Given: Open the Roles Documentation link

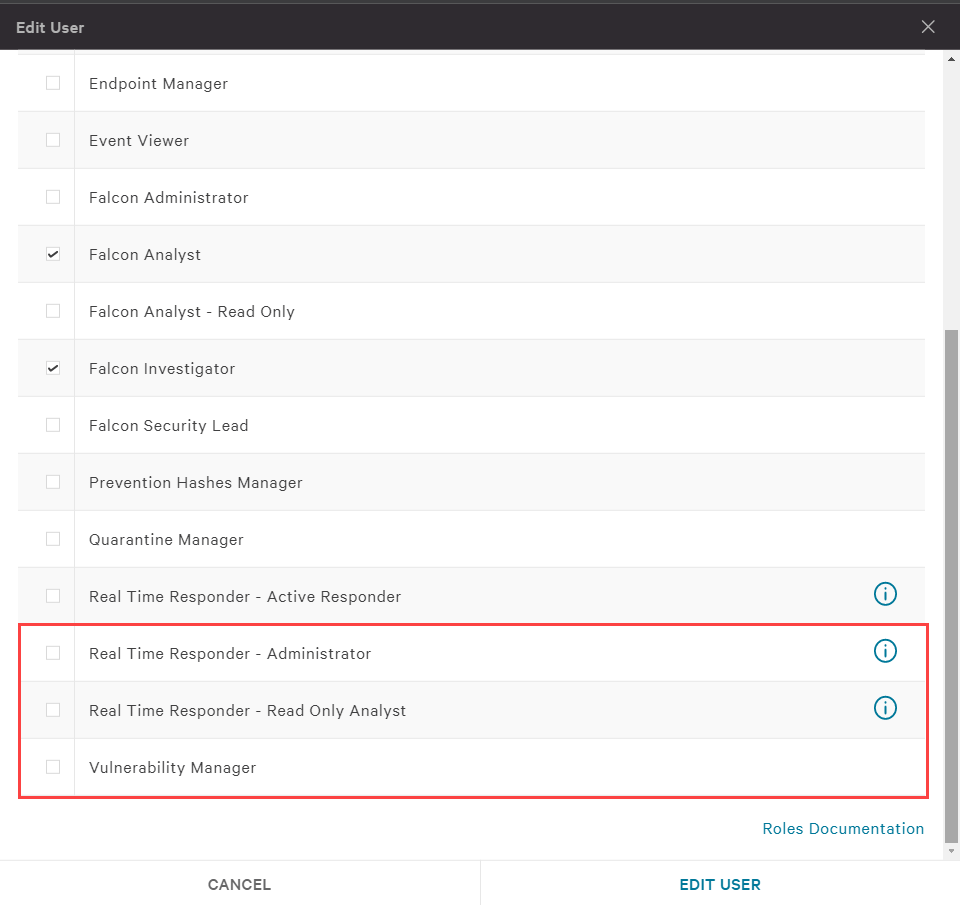Looking at the screenshot, I should (843, 828).
